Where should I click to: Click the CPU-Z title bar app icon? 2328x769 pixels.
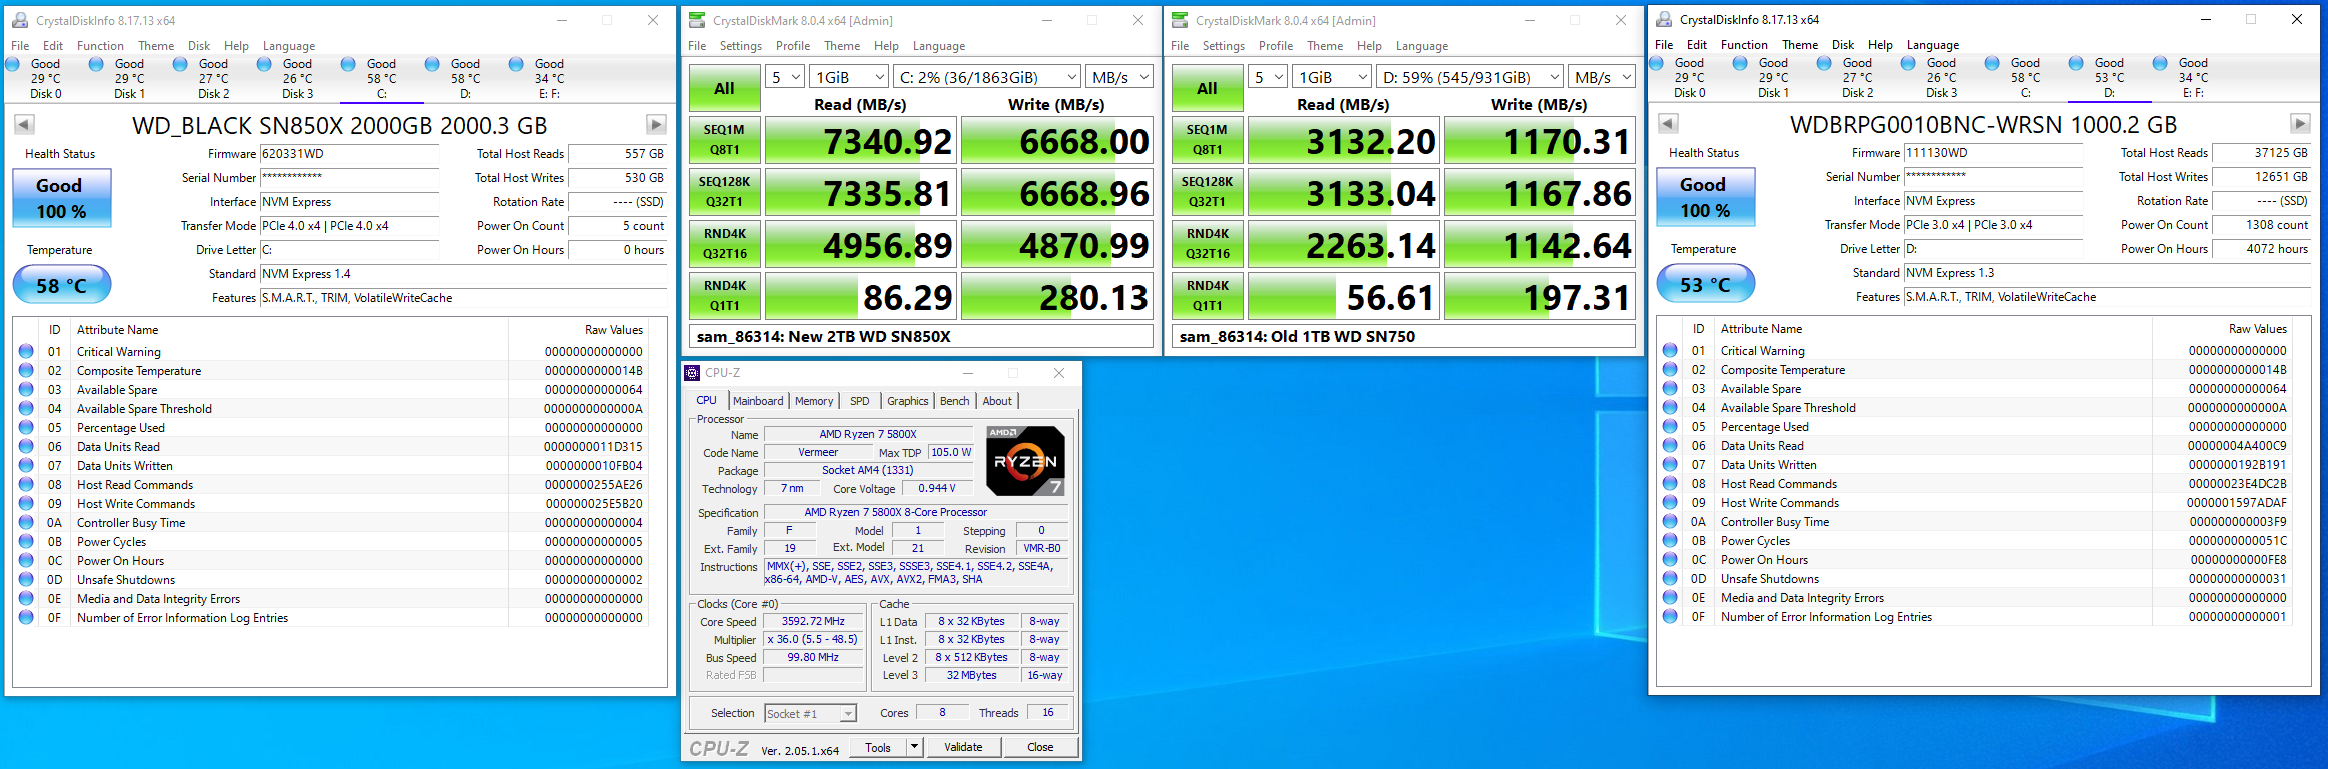[692, 373]
